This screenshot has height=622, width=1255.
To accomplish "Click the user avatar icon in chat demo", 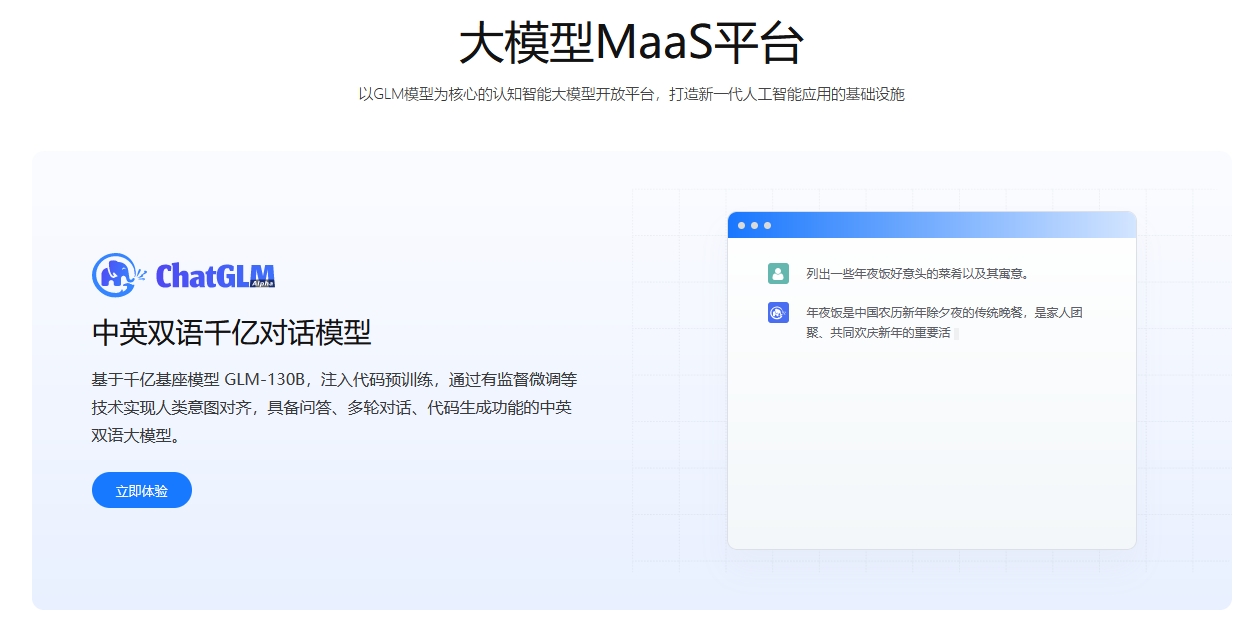I will pyautogui.click(x=778, y=273).
